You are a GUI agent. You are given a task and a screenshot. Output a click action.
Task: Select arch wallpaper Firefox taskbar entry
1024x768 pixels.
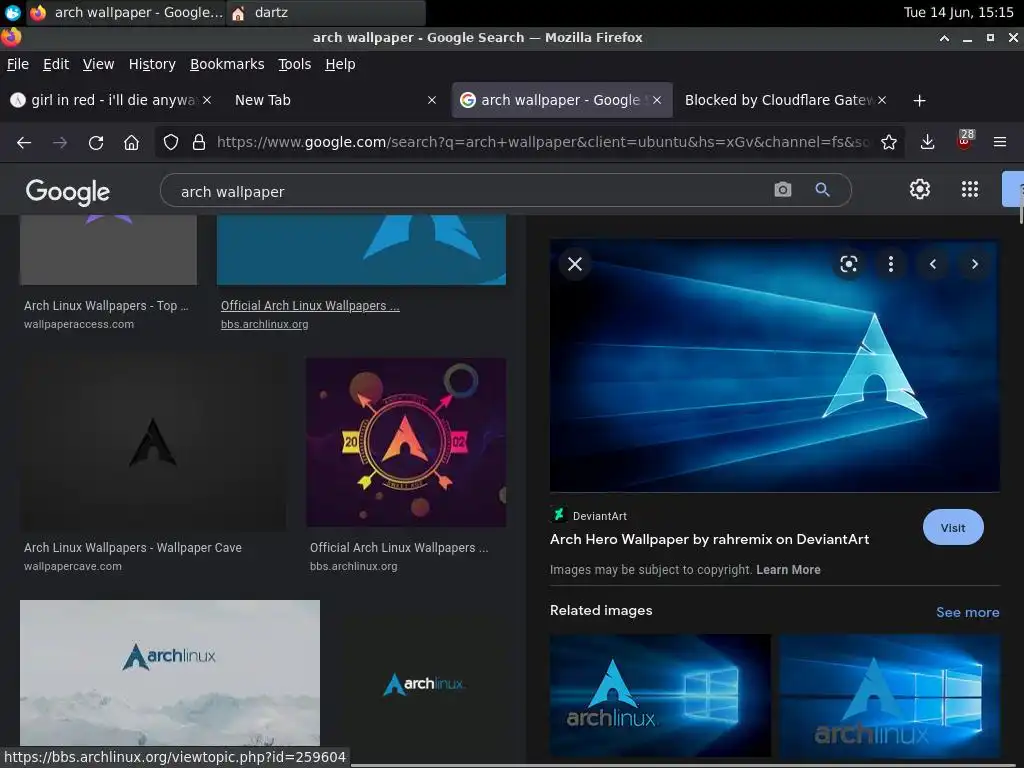tap(127, 13)
